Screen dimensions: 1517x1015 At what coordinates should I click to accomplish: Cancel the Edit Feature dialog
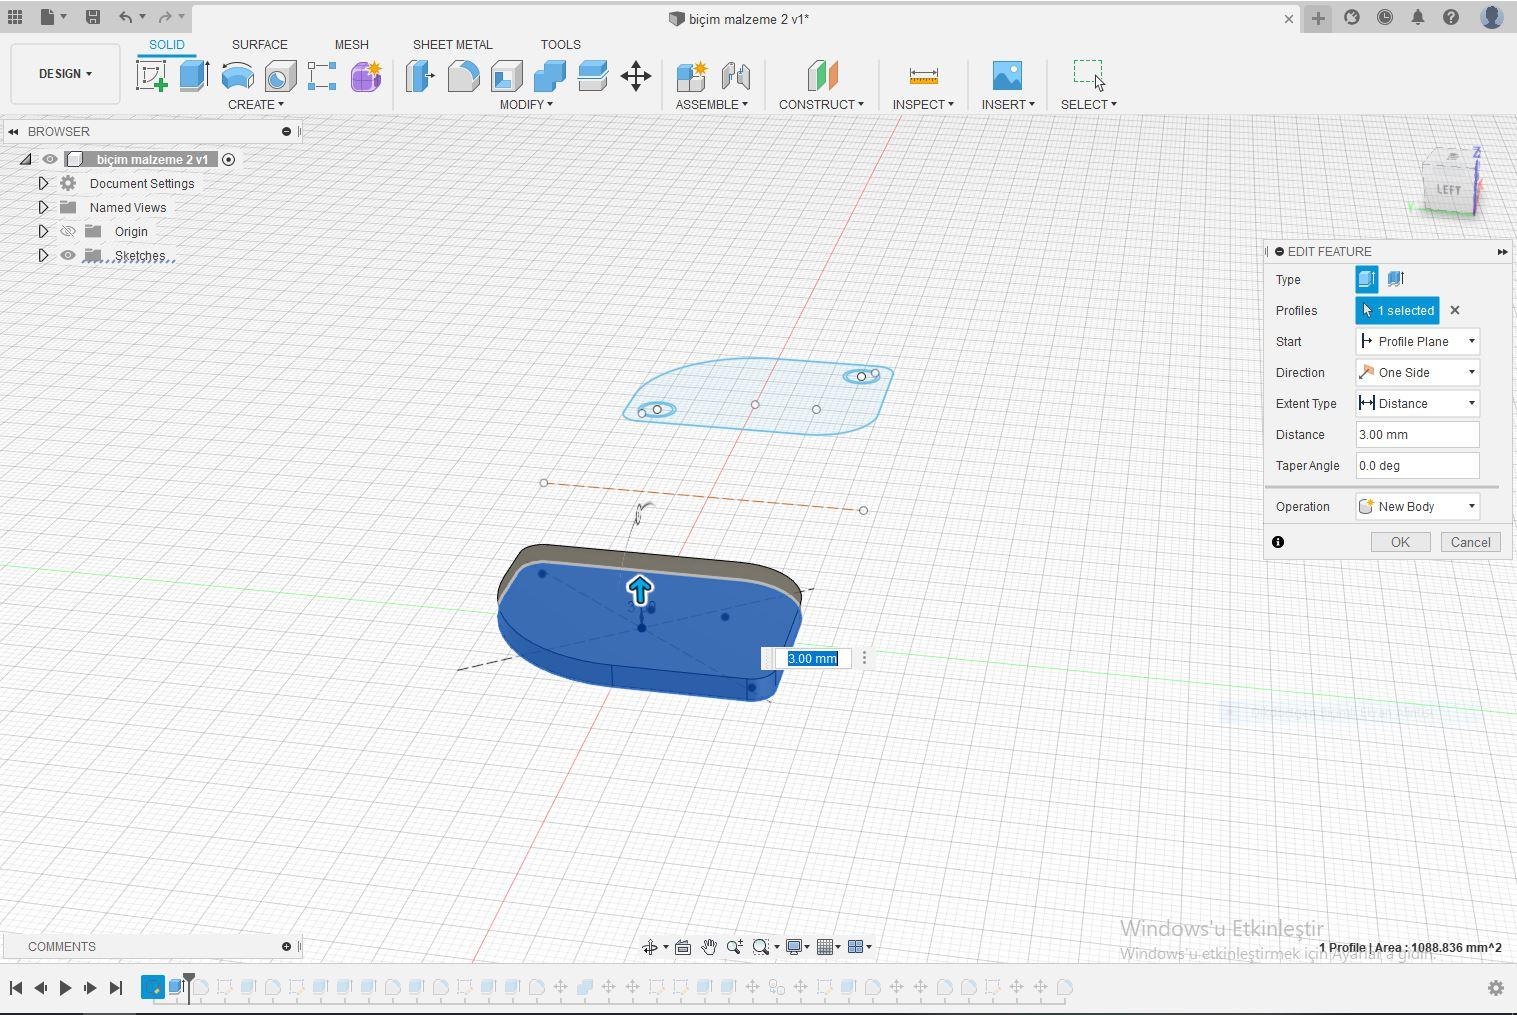[1470, 542]
